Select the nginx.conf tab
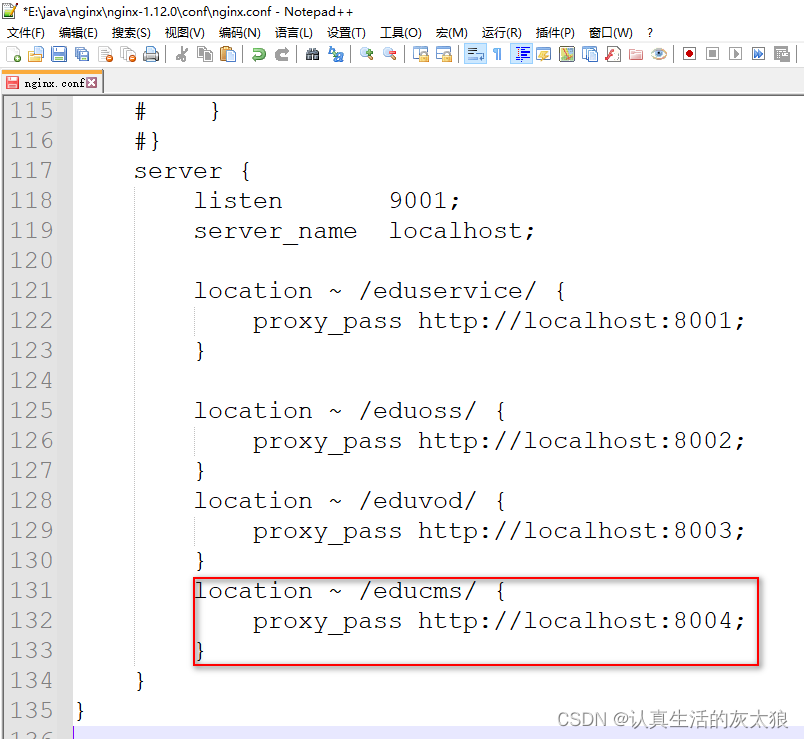804x739 pixels. (54, 83)
